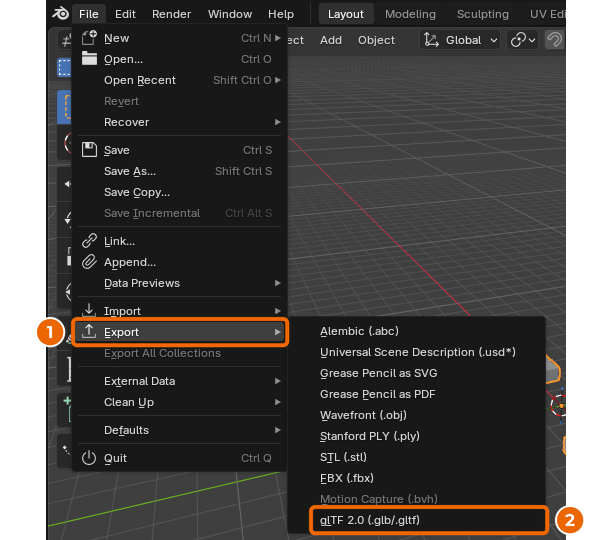Expand the Clean Up submenu

[180, 402]
